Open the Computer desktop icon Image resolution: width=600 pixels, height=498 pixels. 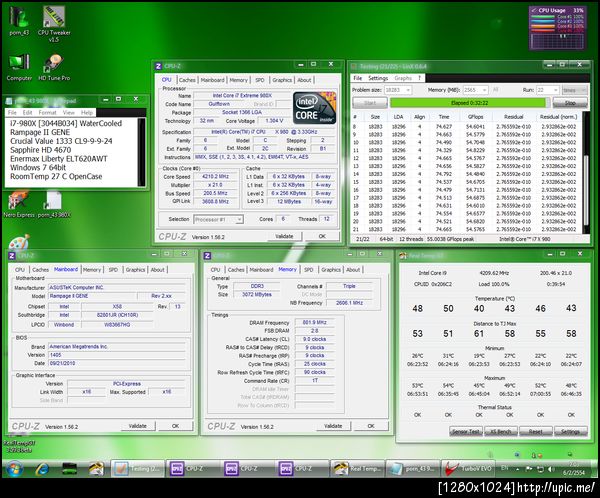pos(18,63)
